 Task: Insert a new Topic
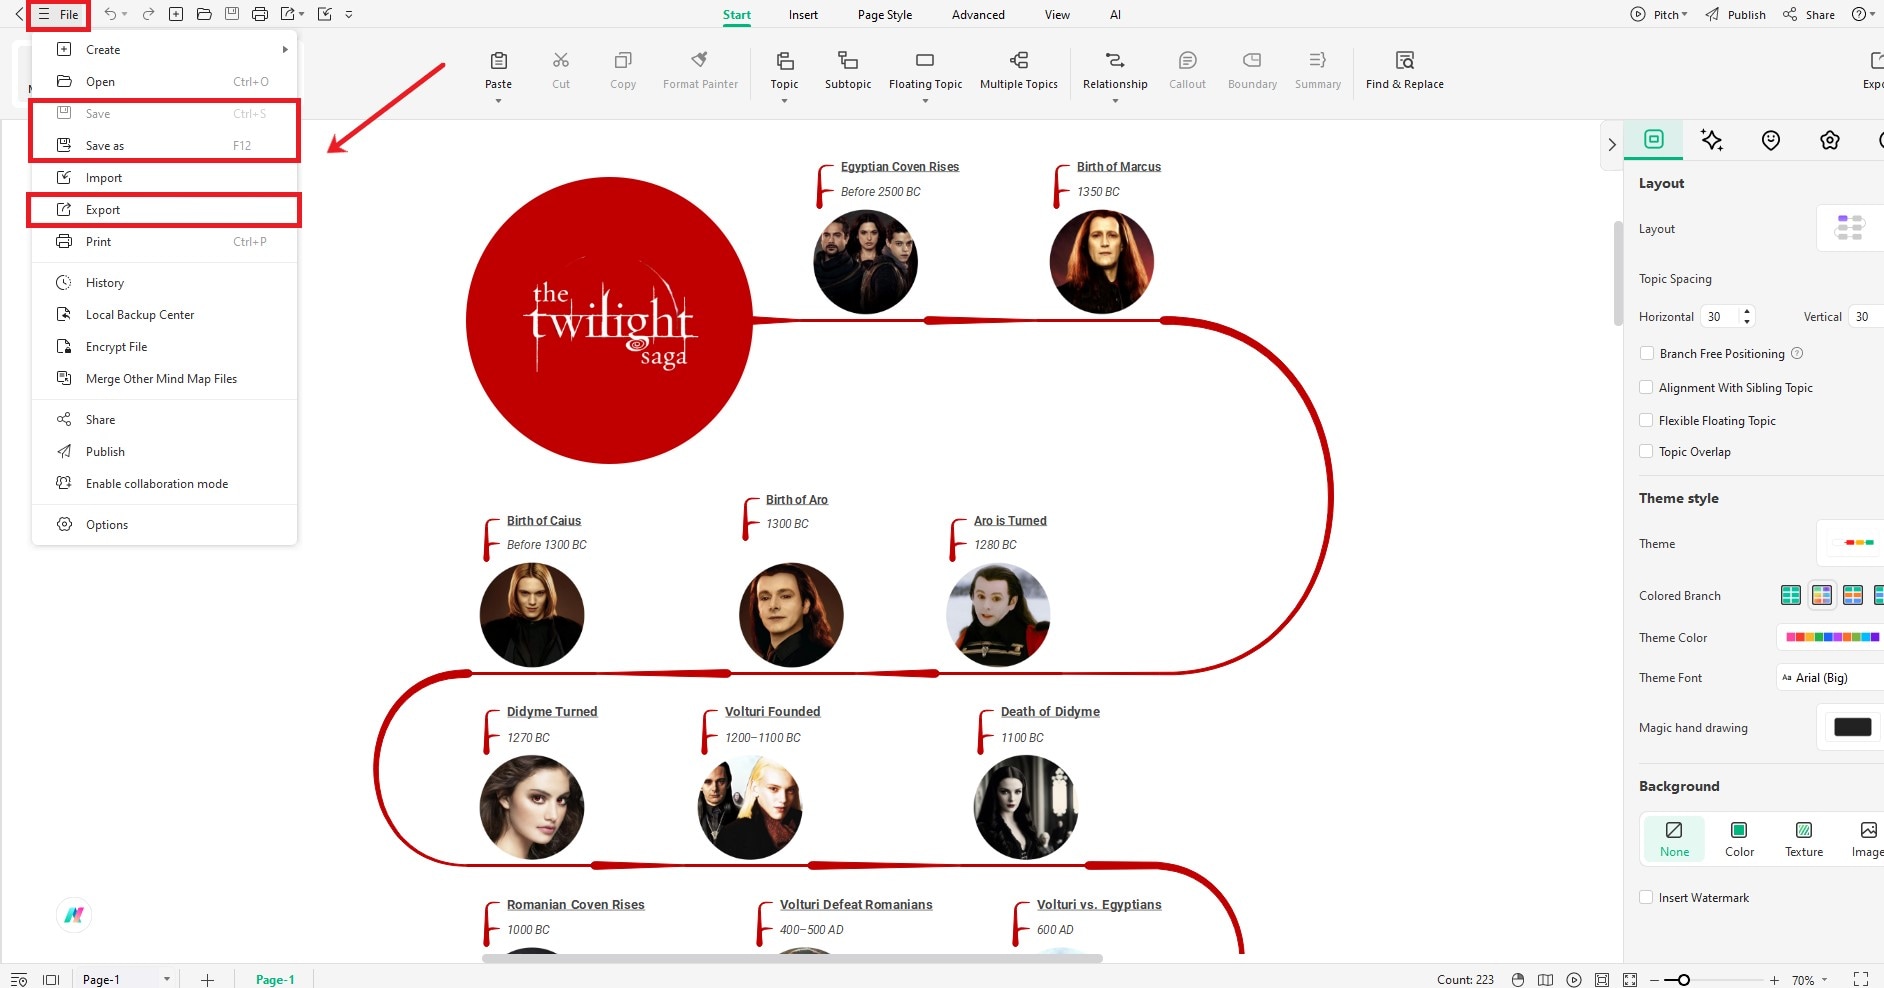(785, 70)
